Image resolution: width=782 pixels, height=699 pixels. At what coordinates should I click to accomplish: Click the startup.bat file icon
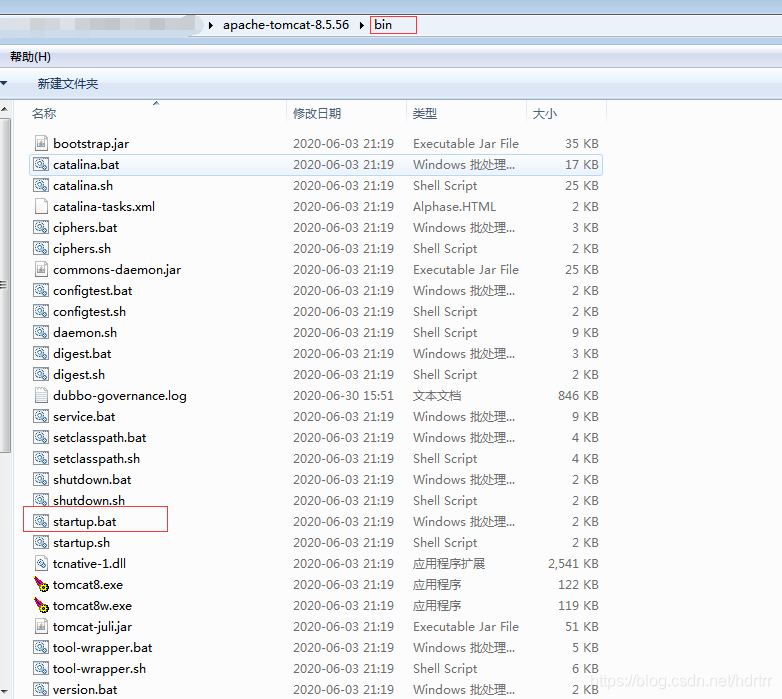[x=41, y=521]
